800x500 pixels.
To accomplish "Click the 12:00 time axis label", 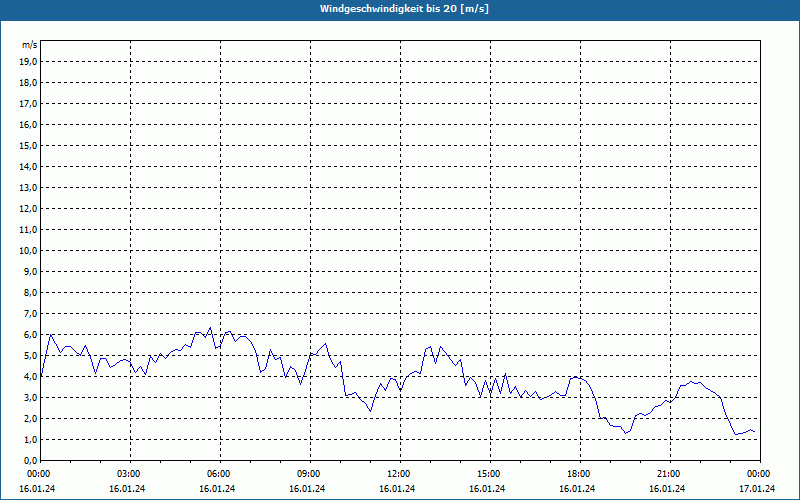I will pyautogui.click(x=400, y=473).
